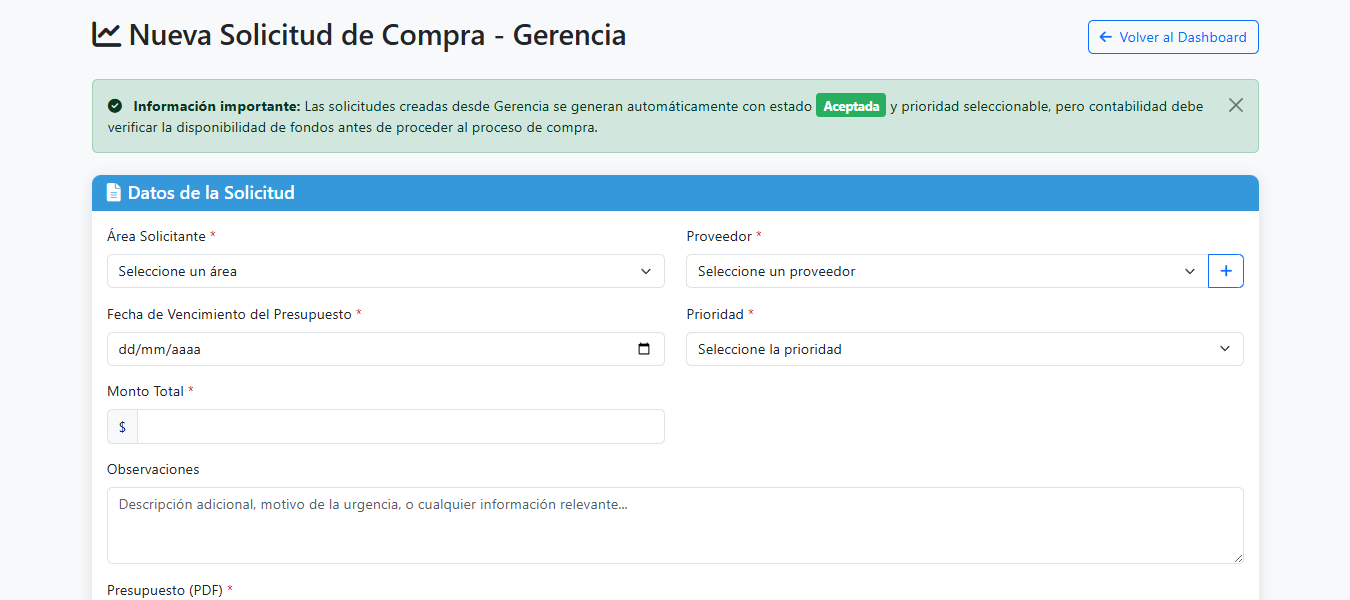Click the Volver al Dashboard button
The width and height of the screenshot is (1350, 600).
pyautogui.click(x=1172, y=36)
